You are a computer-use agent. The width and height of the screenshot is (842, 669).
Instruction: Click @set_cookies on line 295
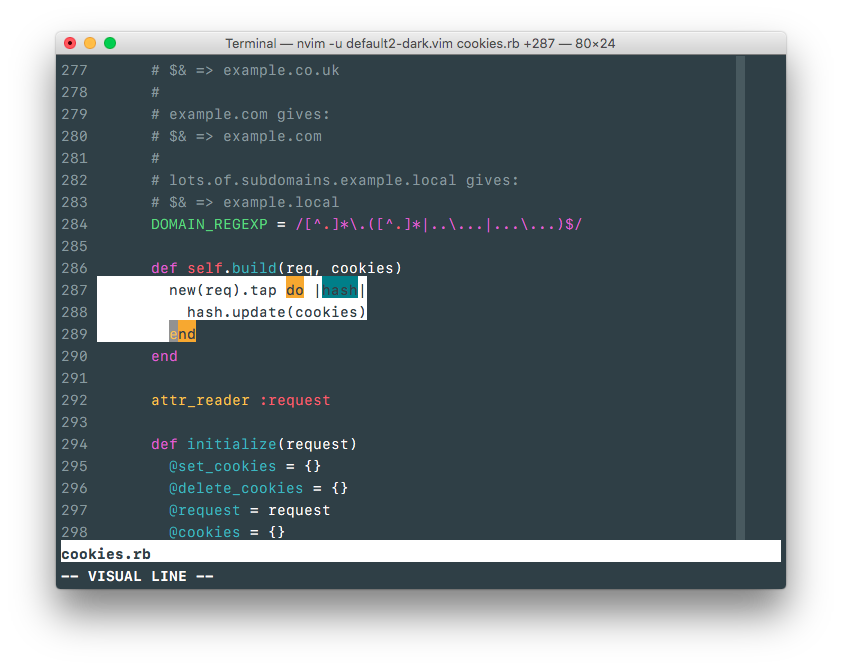[x=222, y=466]
